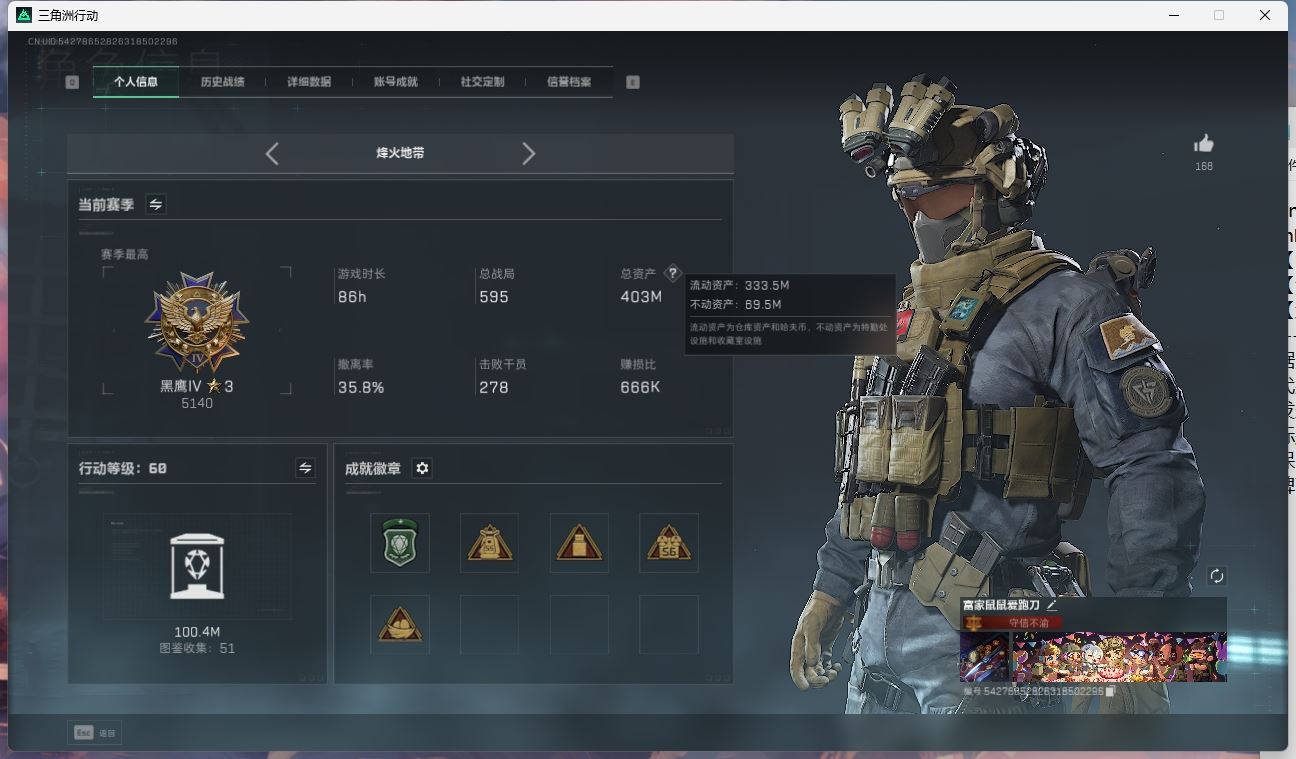
Task: Toggle the 行动等级 display swap button
Action: pyautogui.click(x=305, y=468)
